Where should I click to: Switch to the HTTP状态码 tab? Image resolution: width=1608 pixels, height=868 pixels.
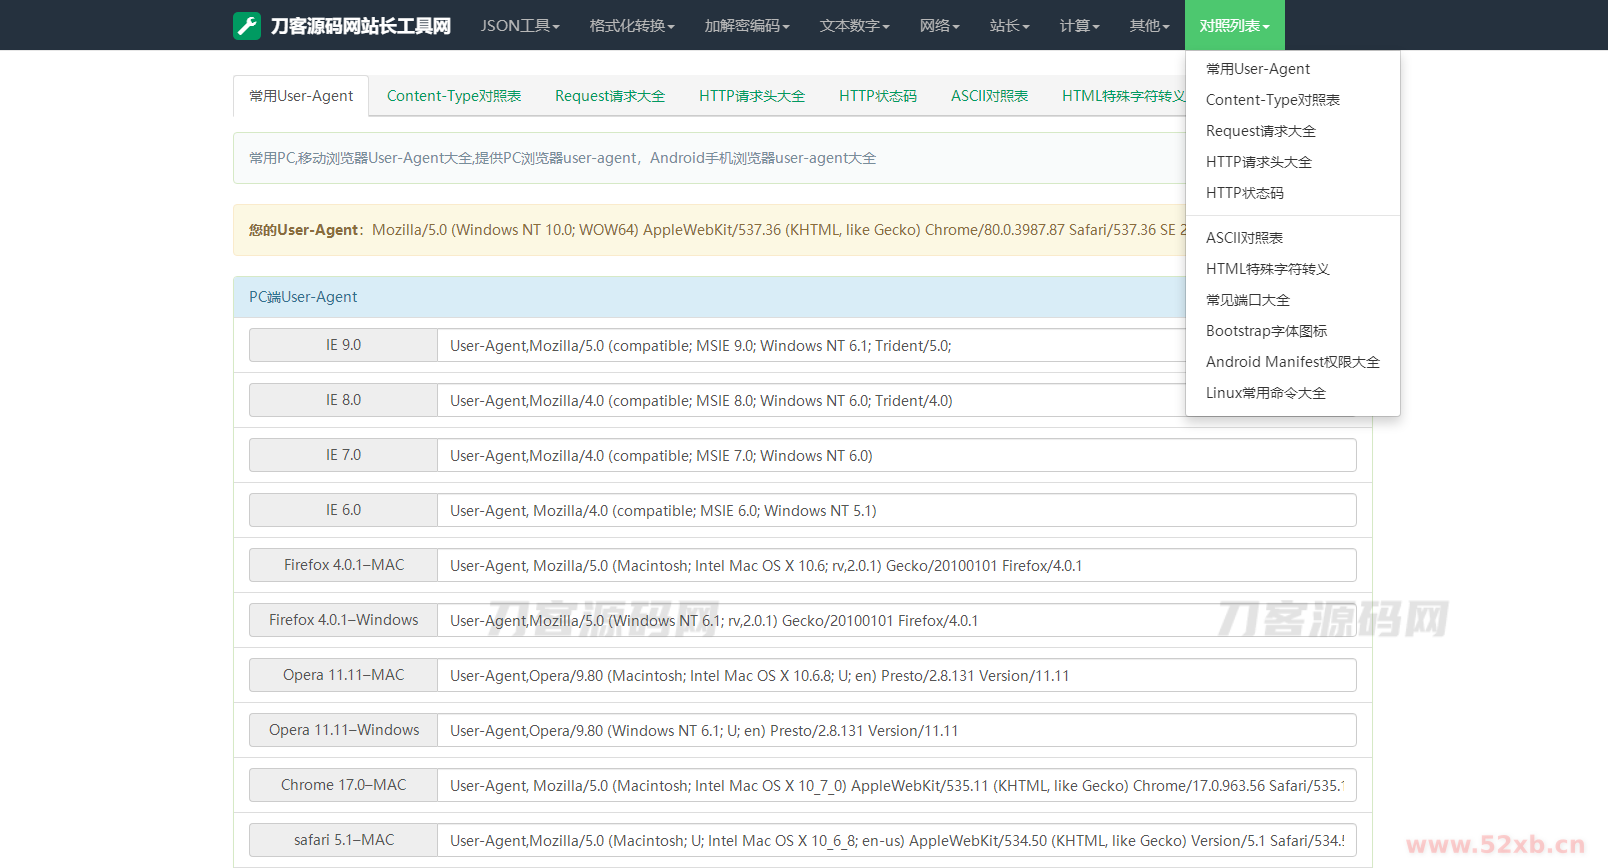coord(877,96)
